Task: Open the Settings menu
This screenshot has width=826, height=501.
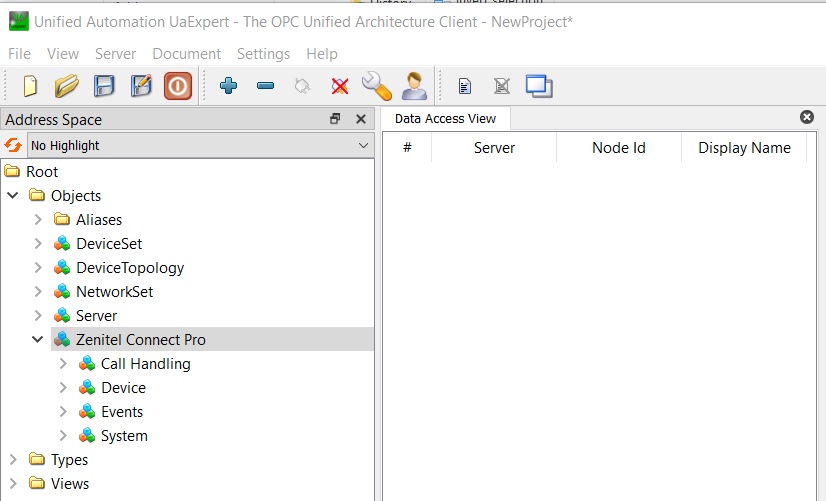Action: [x=263, y=54]
